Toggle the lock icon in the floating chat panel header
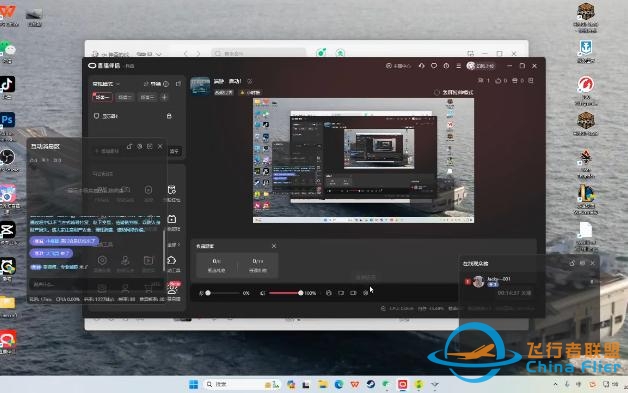628x393 pixels. 129,147
